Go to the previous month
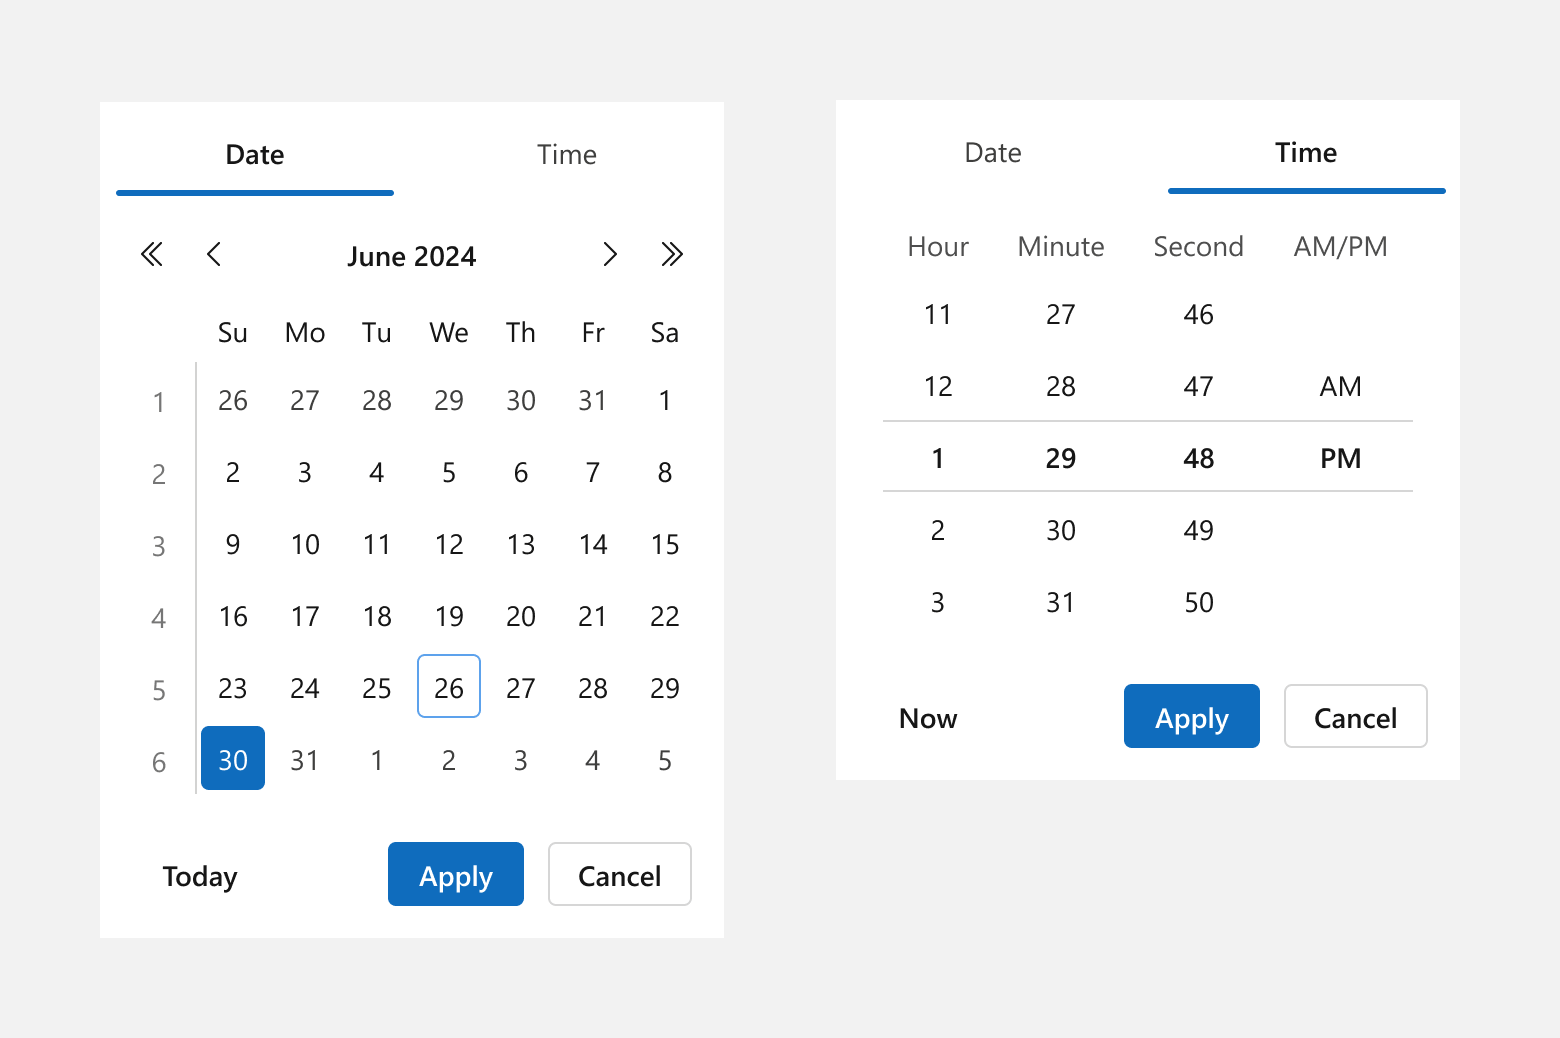The height and width of the screenshot is (1038, 1560). (213, 255)
